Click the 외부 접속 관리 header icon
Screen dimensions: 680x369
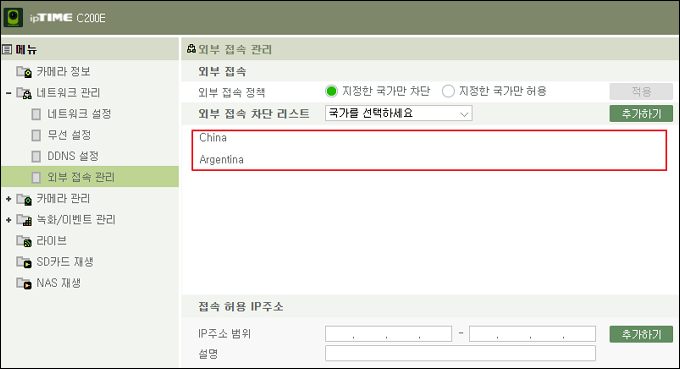point(191,49)
